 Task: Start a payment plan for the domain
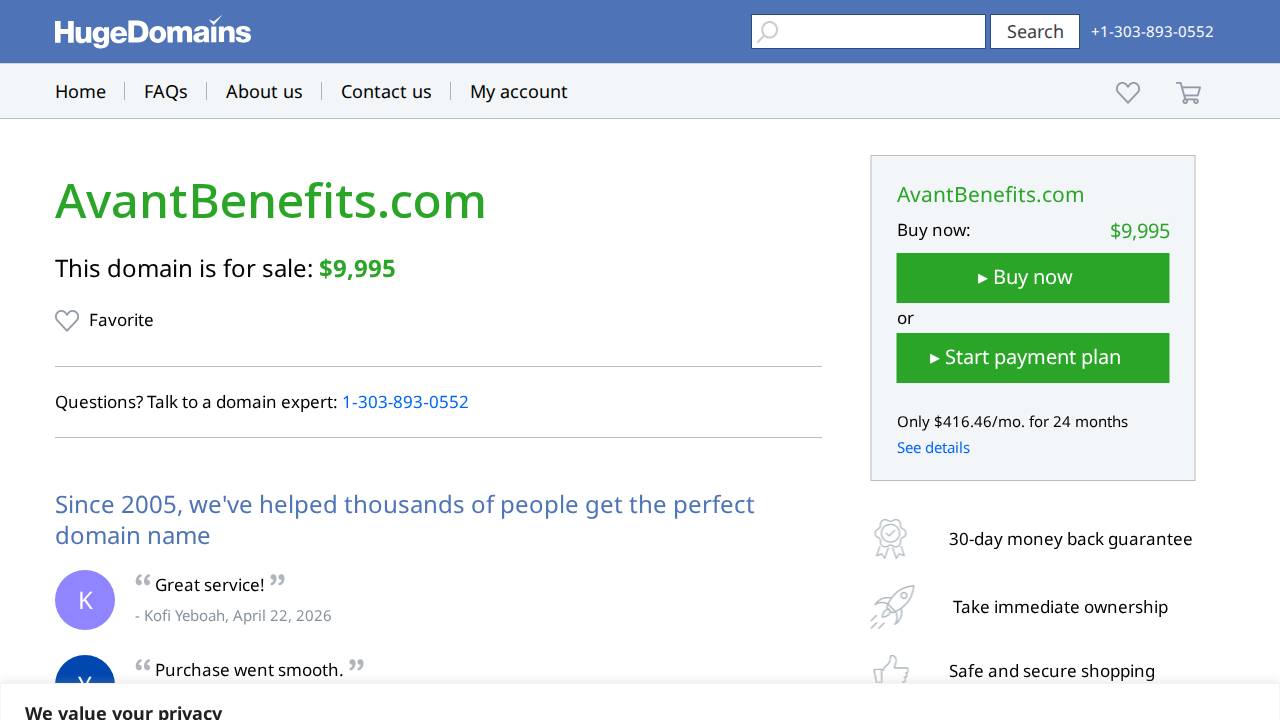click(x=1032, y=357)
